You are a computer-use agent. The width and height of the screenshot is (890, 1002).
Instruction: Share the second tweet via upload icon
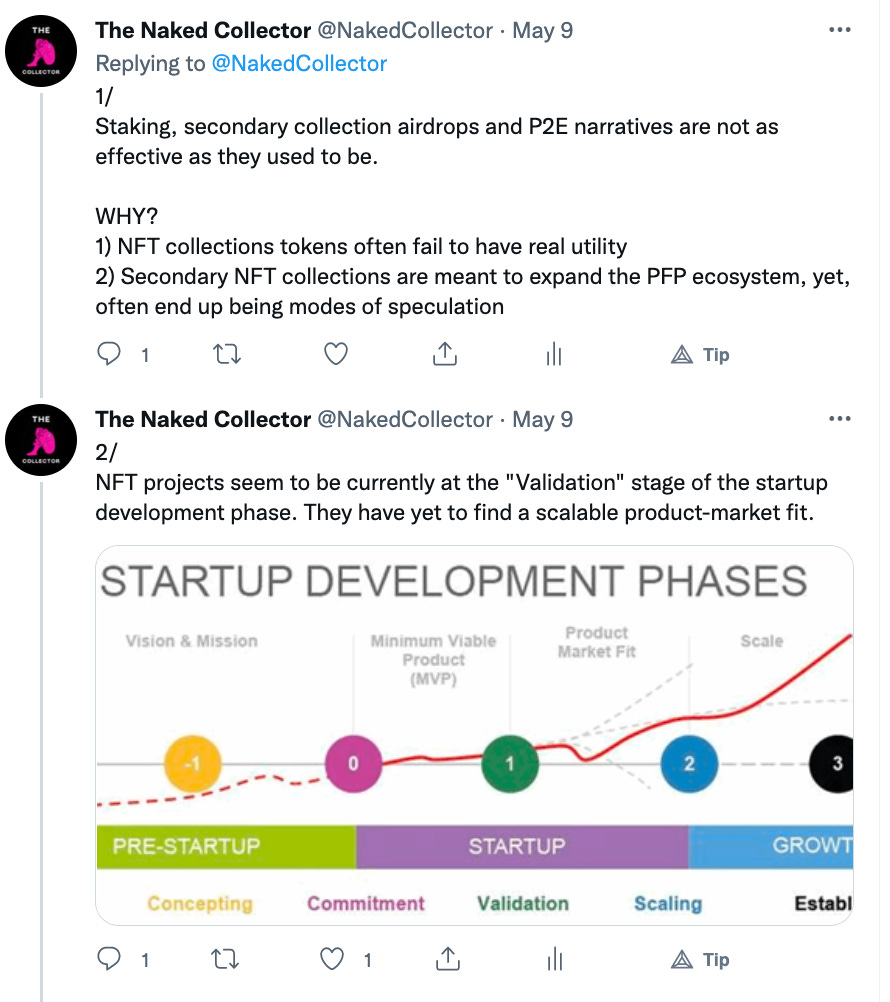448,959
